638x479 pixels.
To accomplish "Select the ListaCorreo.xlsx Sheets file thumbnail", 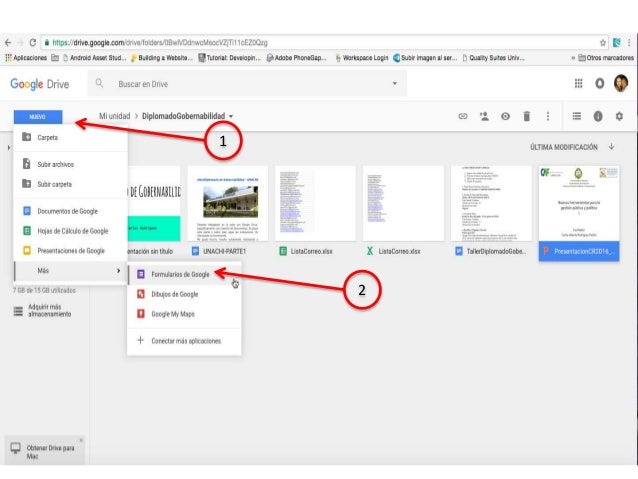I will tap(315, 203).
